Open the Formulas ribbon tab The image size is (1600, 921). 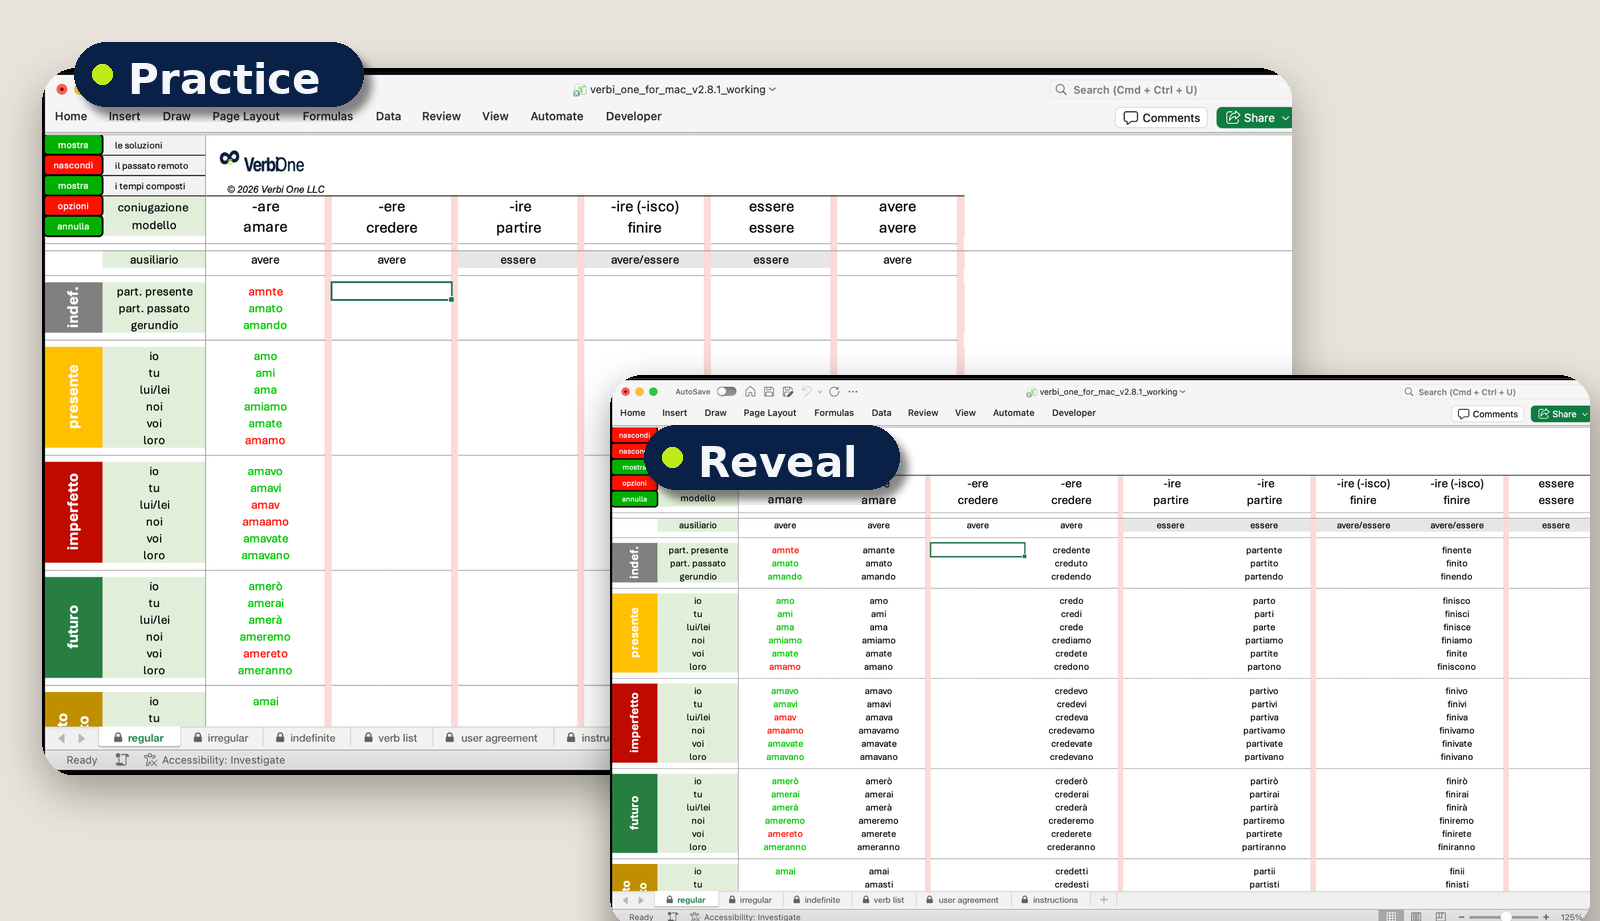pyautogui.click(x=327, y=116)
